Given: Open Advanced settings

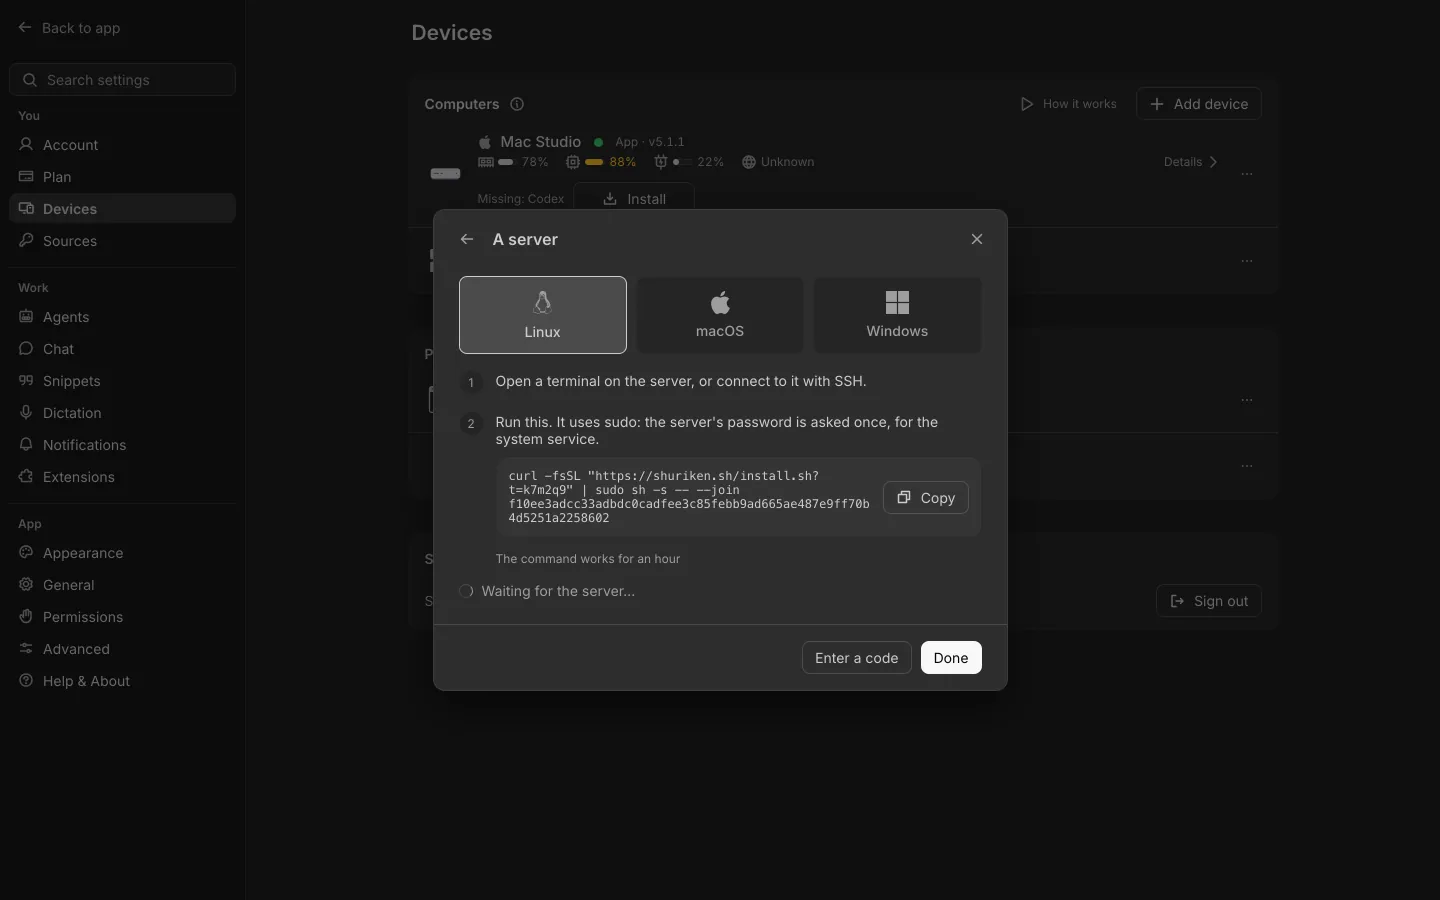Looking at the screenshot, I should pos(122,649).
